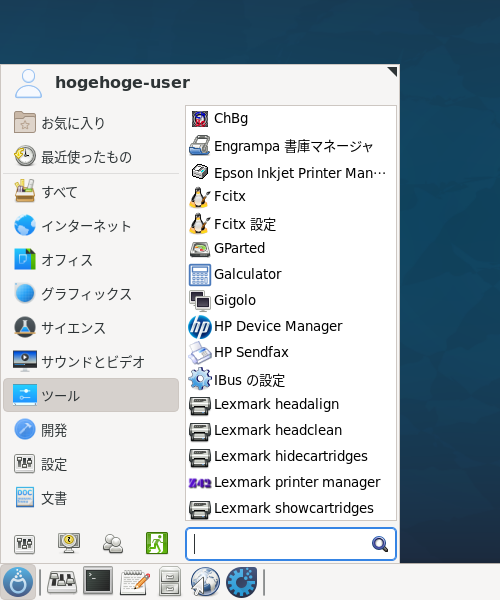Click hogehoge-user profile avatar

click(28, 83)
